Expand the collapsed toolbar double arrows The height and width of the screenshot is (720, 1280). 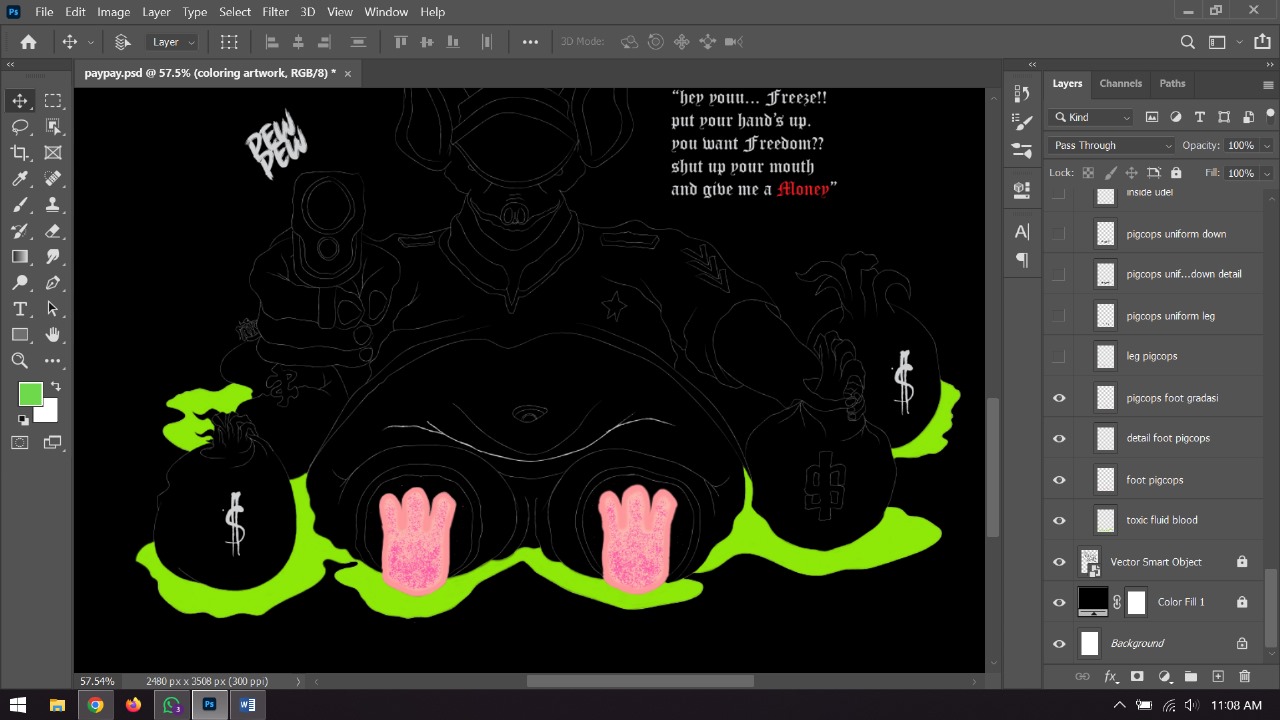10,65
